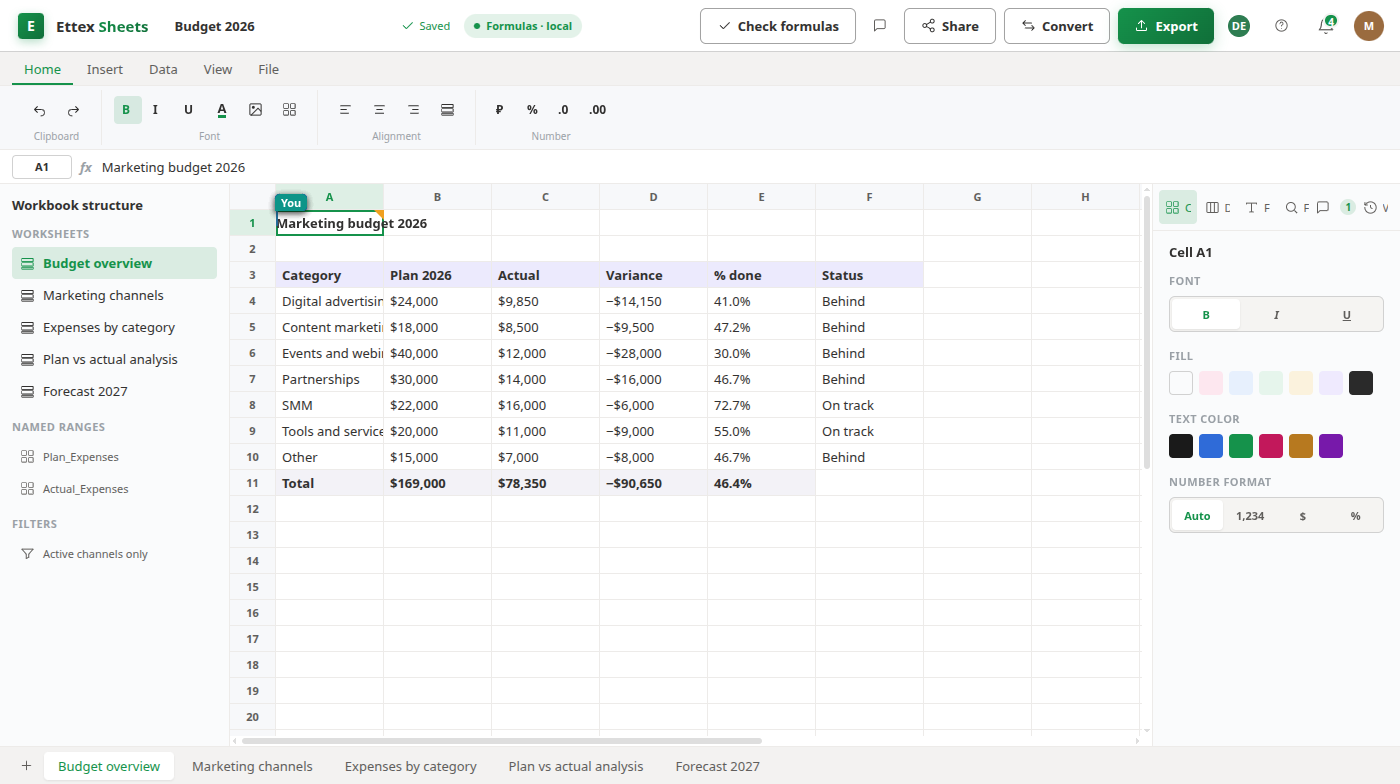Image resolution: width=1400 pixels, height=784 pixels.
Task: Click the insert image icon in toolbar
Action: coord(255,110)
